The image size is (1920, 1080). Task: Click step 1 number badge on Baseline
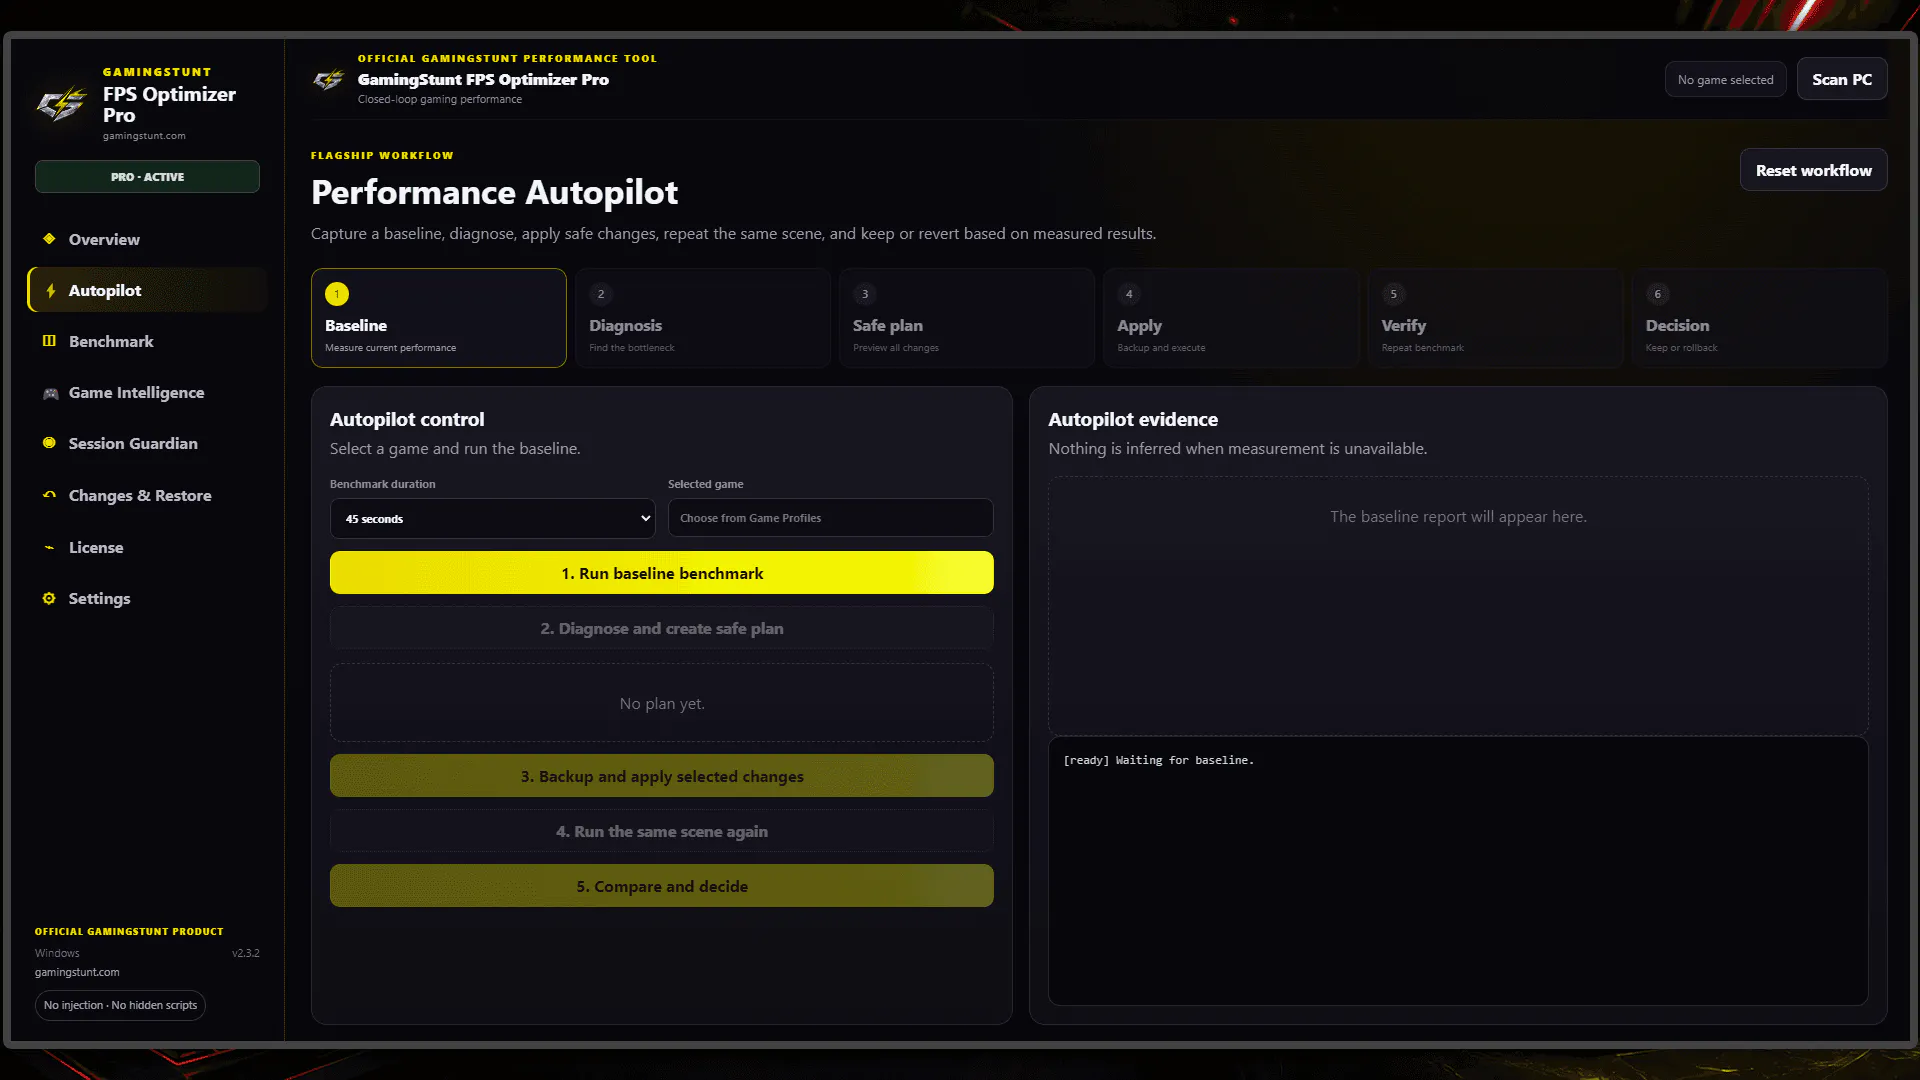(x=337, y=294)
